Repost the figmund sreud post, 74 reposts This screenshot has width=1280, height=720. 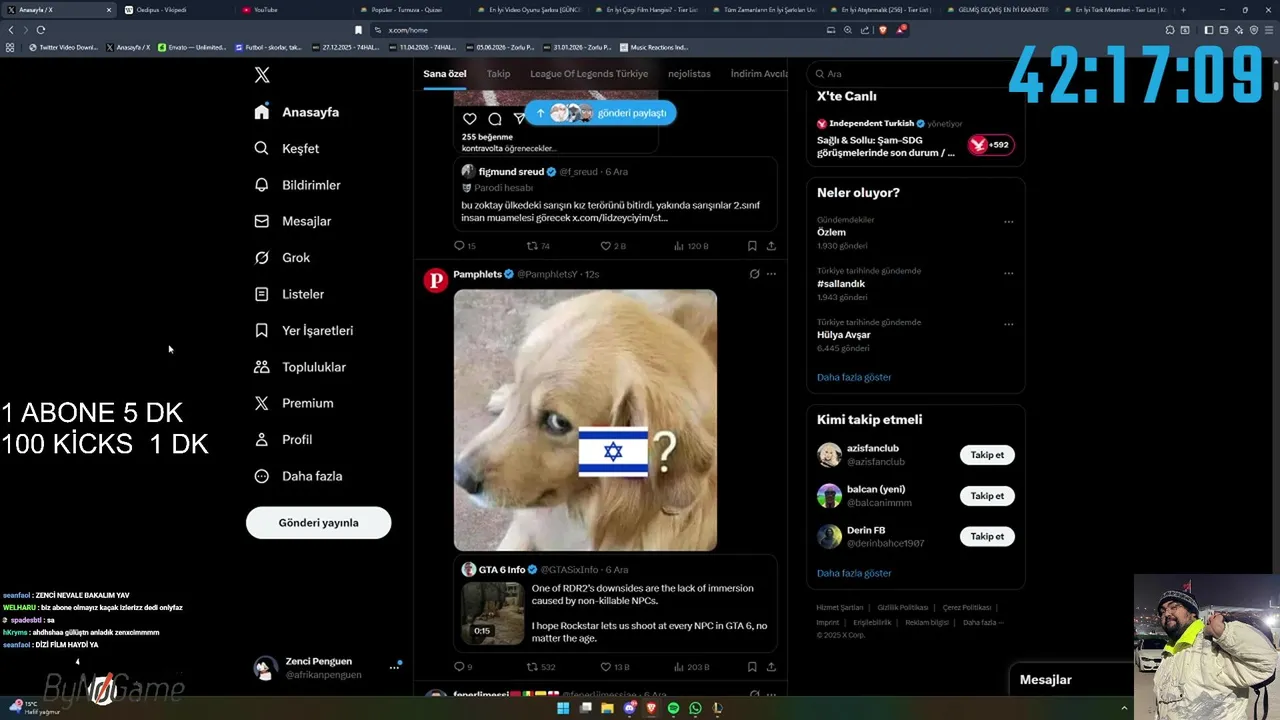(538, 245)
